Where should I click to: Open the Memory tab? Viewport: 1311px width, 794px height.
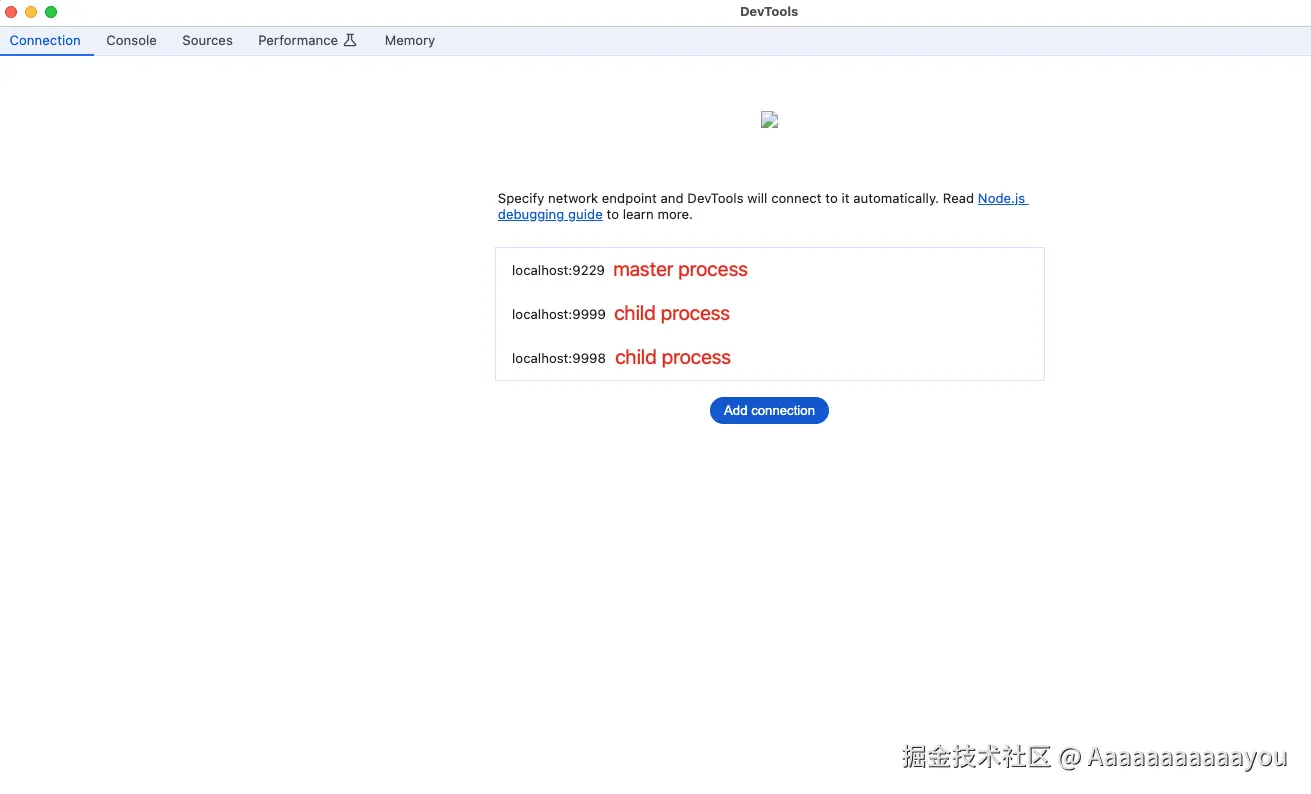409,41
